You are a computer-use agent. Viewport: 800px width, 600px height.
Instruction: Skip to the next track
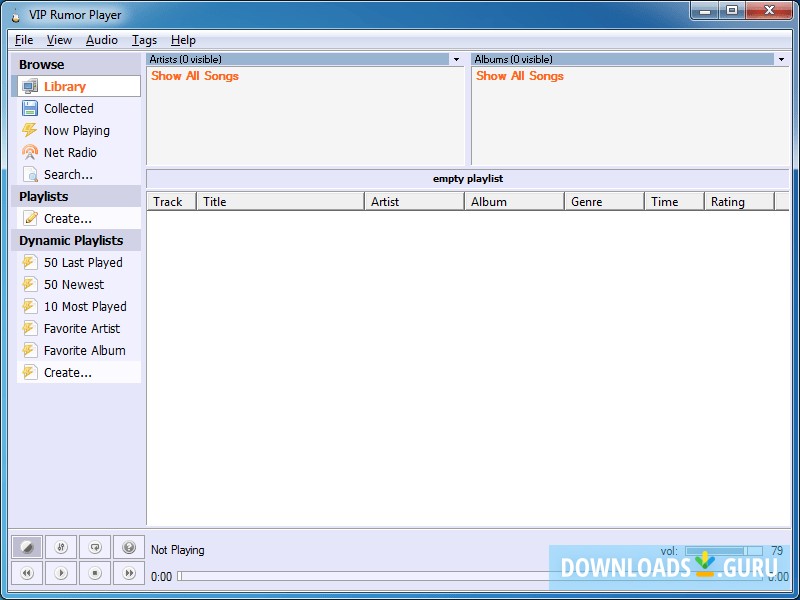tap(129, 573)
